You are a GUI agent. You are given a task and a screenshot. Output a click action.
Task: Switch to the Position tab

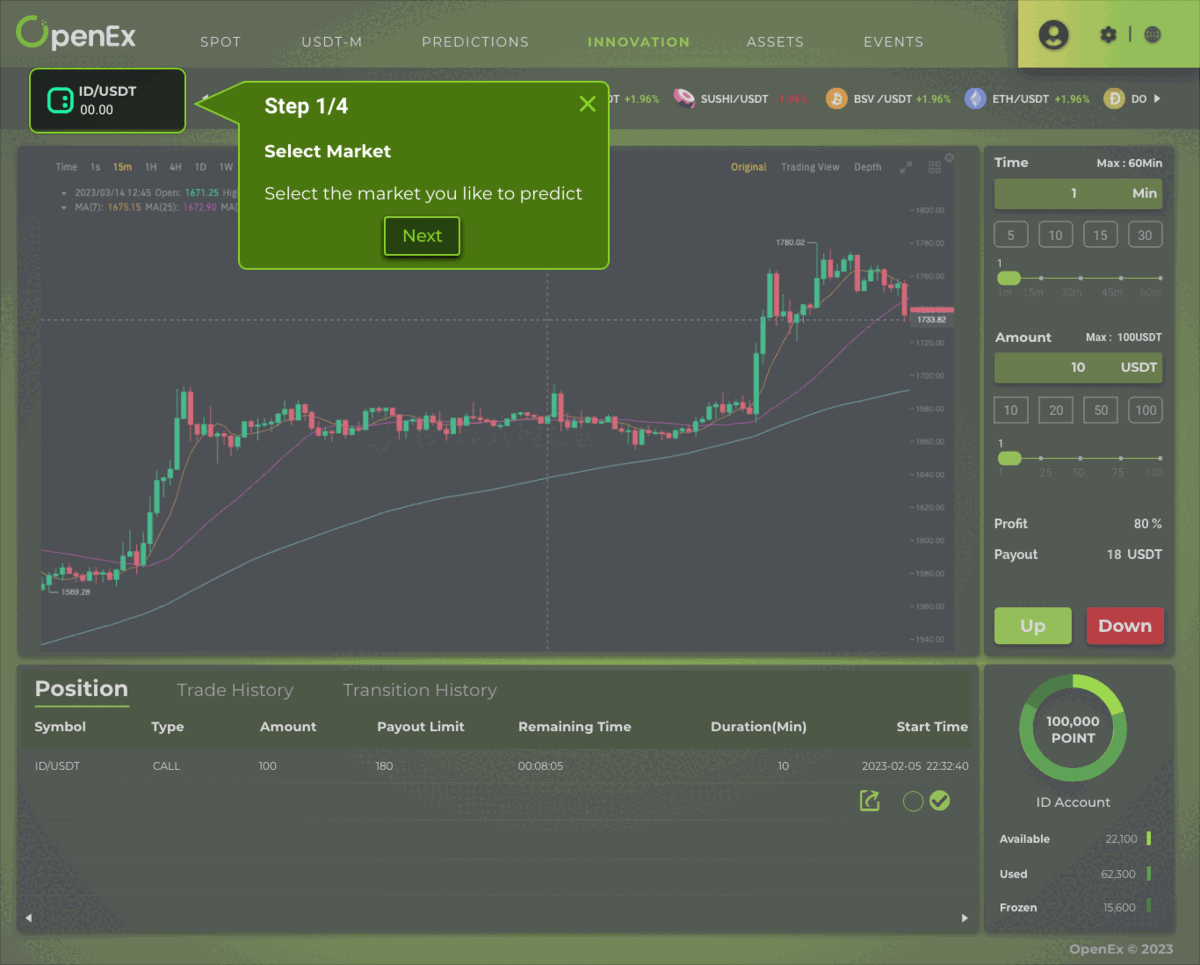click(81, 689)
